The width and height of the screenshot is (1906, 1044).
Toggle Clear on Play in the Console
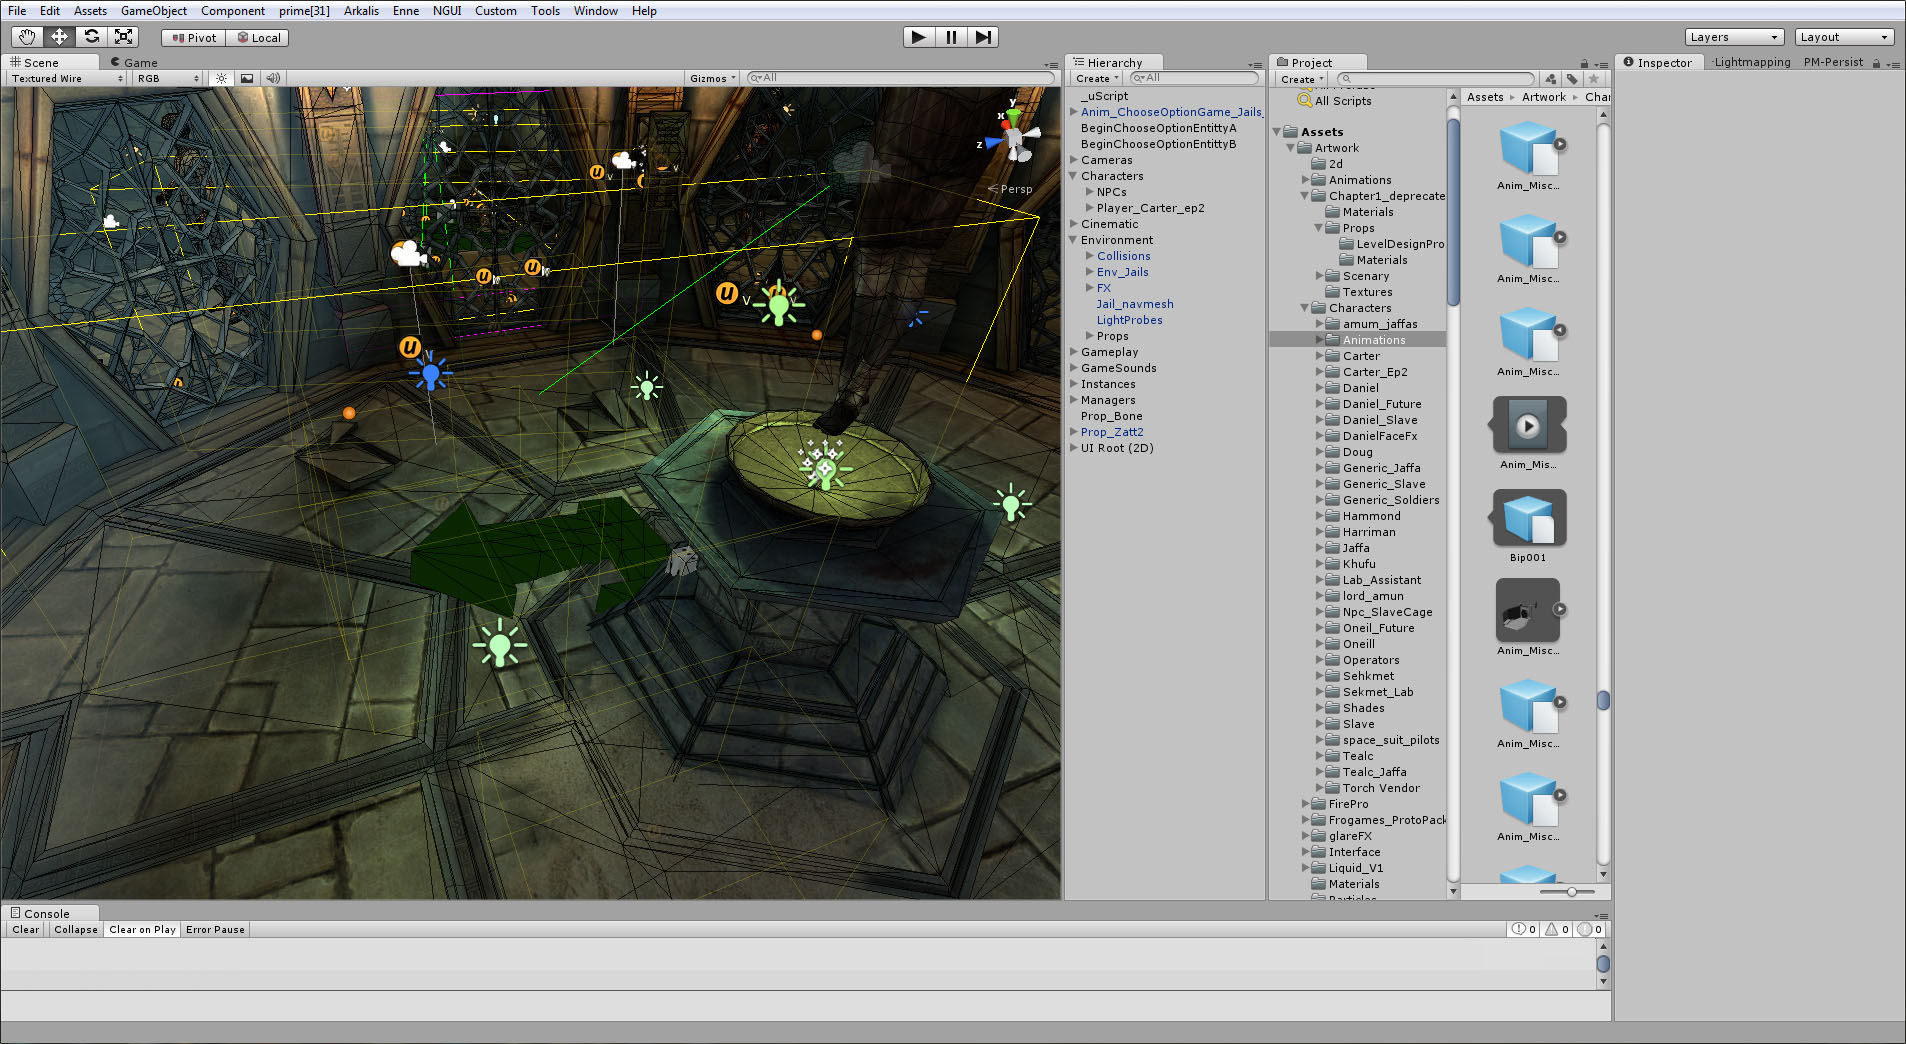click(142, 929)
